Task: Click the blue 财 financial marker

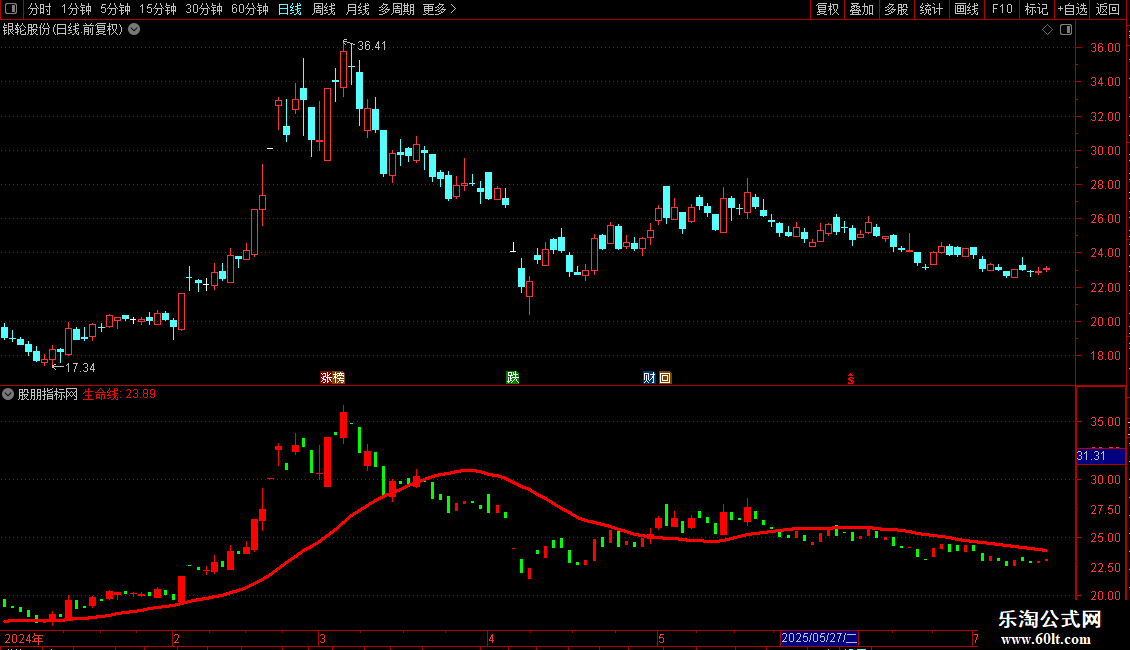Action: (x=649, y=378)
